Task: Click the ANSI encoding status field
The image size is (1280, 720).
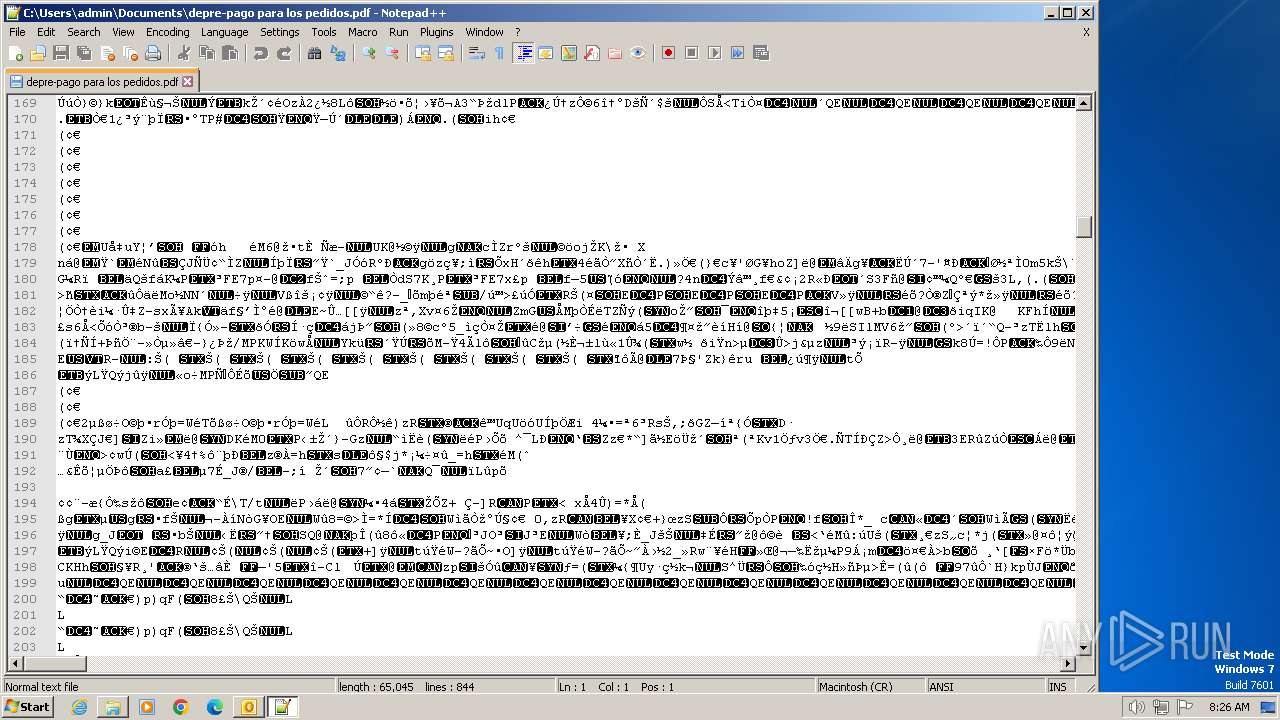Action: 985,687
